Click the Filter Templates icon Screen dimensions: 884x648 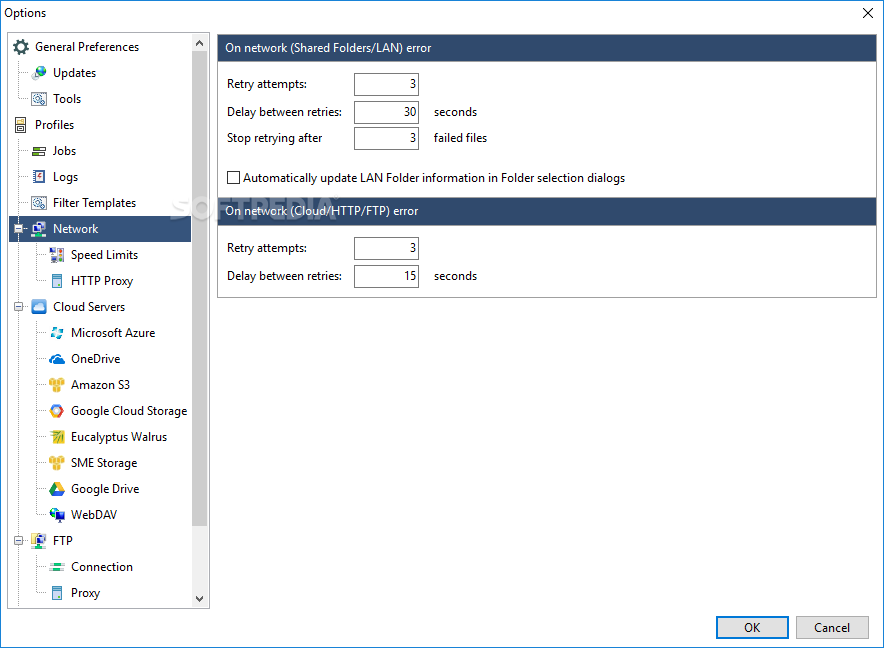pyautogui.click(x=39, y=203)
